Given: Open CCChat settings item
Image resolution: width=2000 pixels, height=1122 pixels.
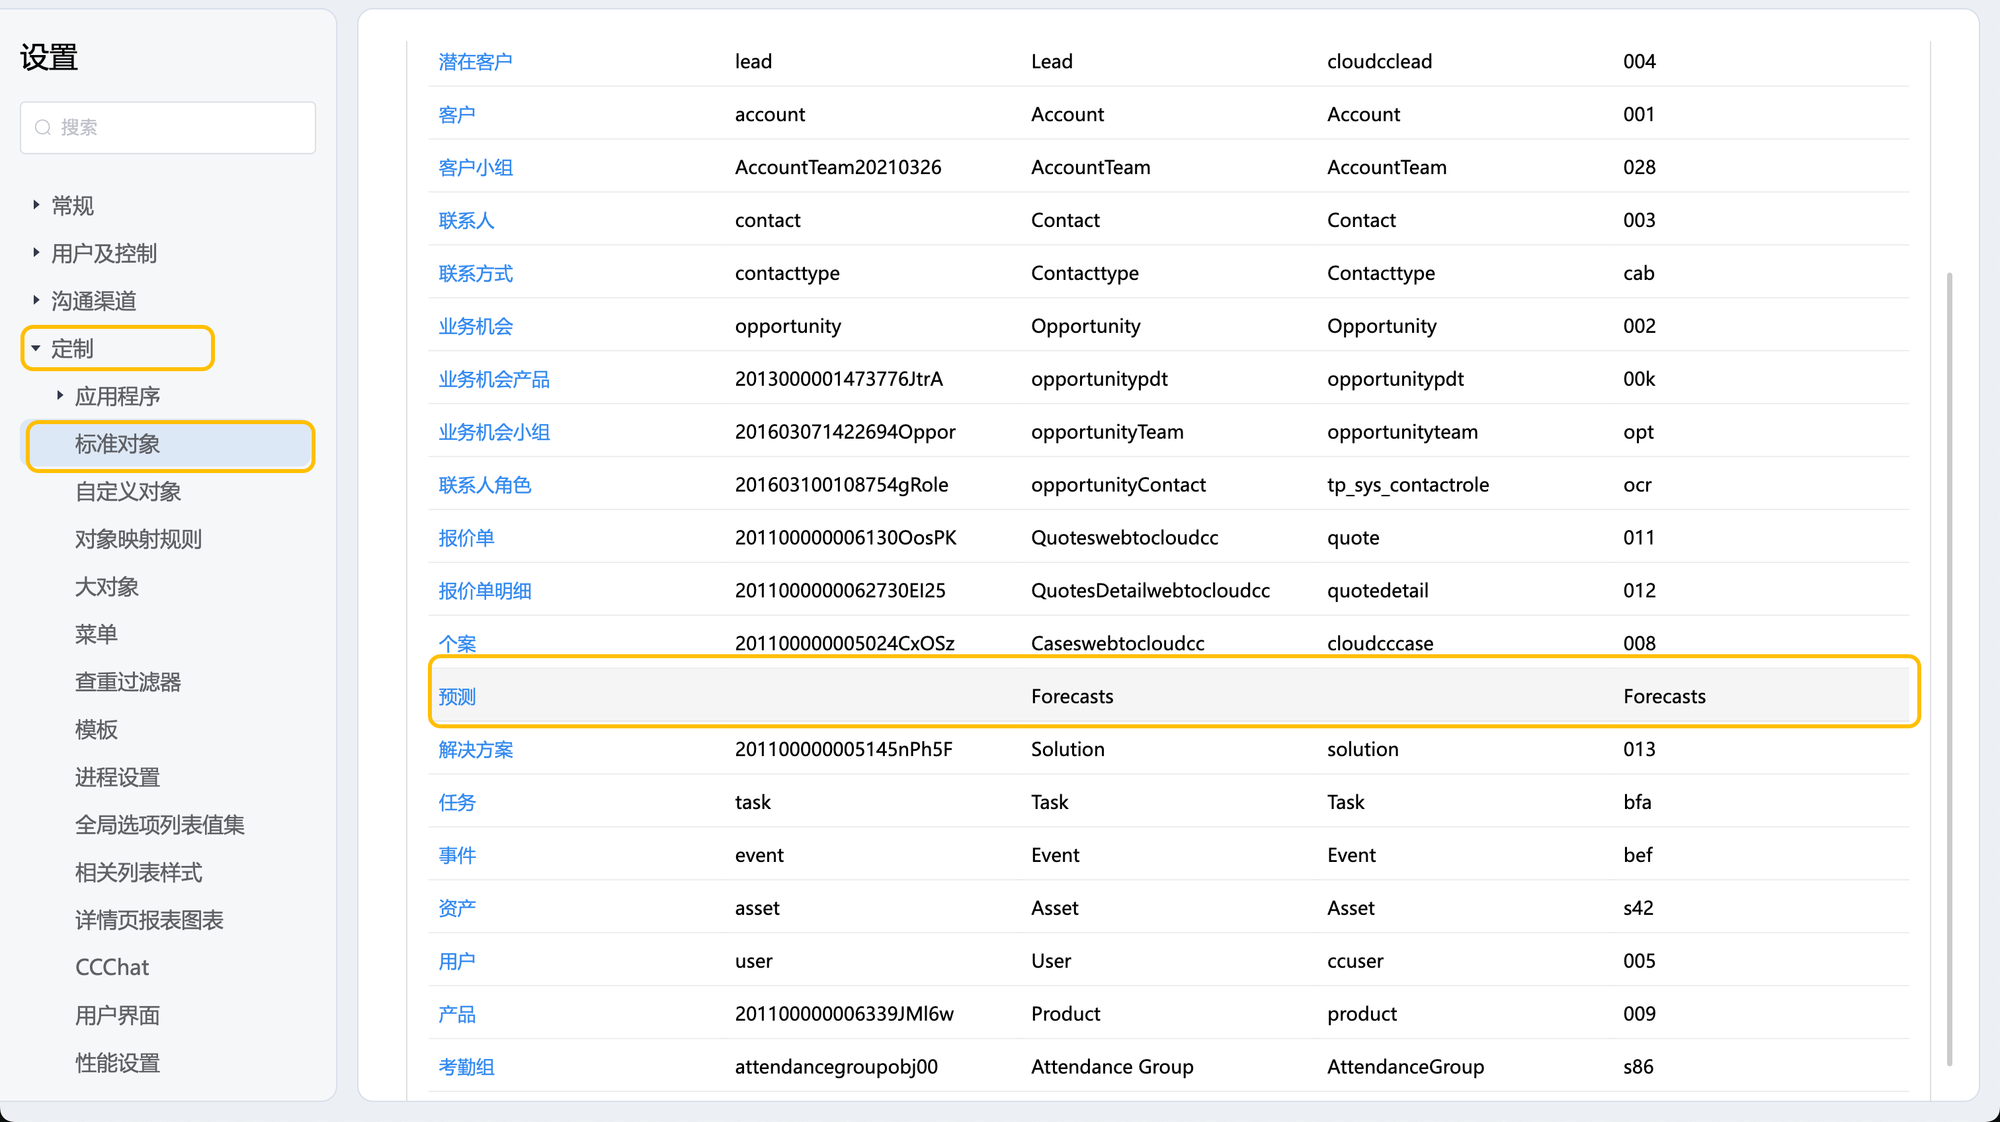Looking at the screenshot, I should [112, 968].
